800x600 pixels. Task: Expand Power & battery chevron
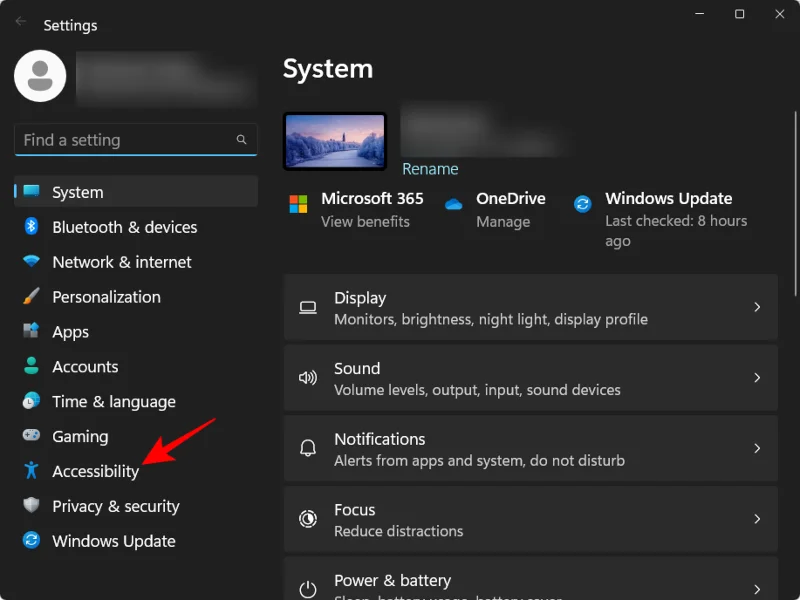click(757, 589)
